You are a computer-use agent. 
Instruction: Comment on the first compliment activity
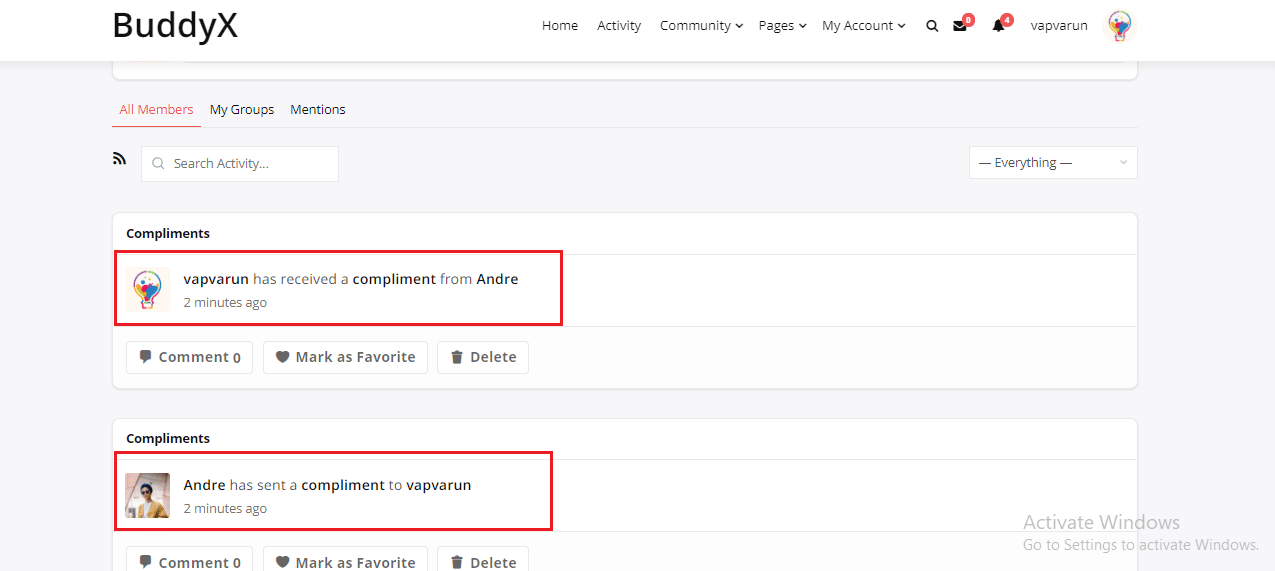(x=189, y=357)
